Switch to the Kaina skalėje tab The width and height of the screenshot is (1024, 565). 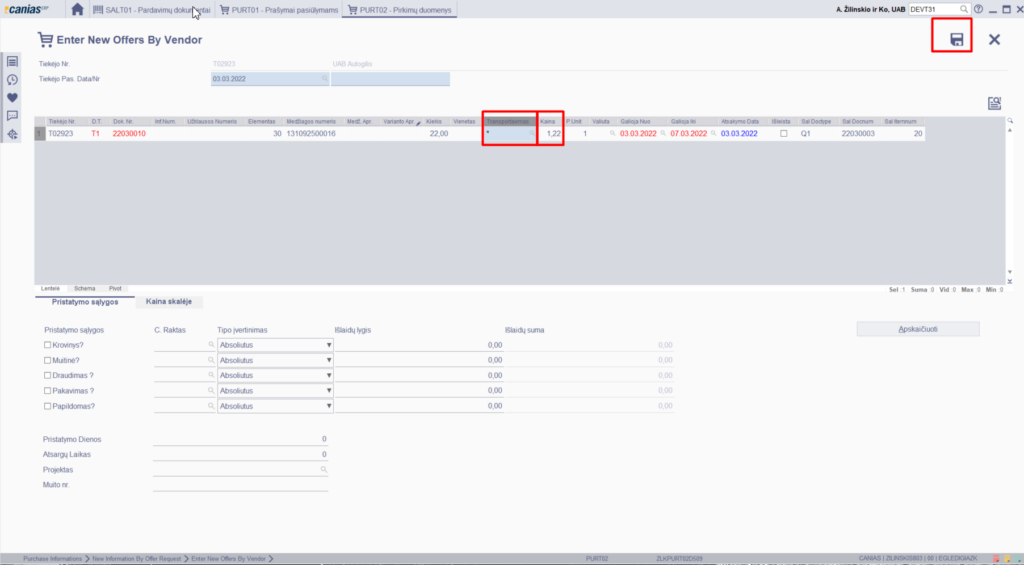coord(169,301)
